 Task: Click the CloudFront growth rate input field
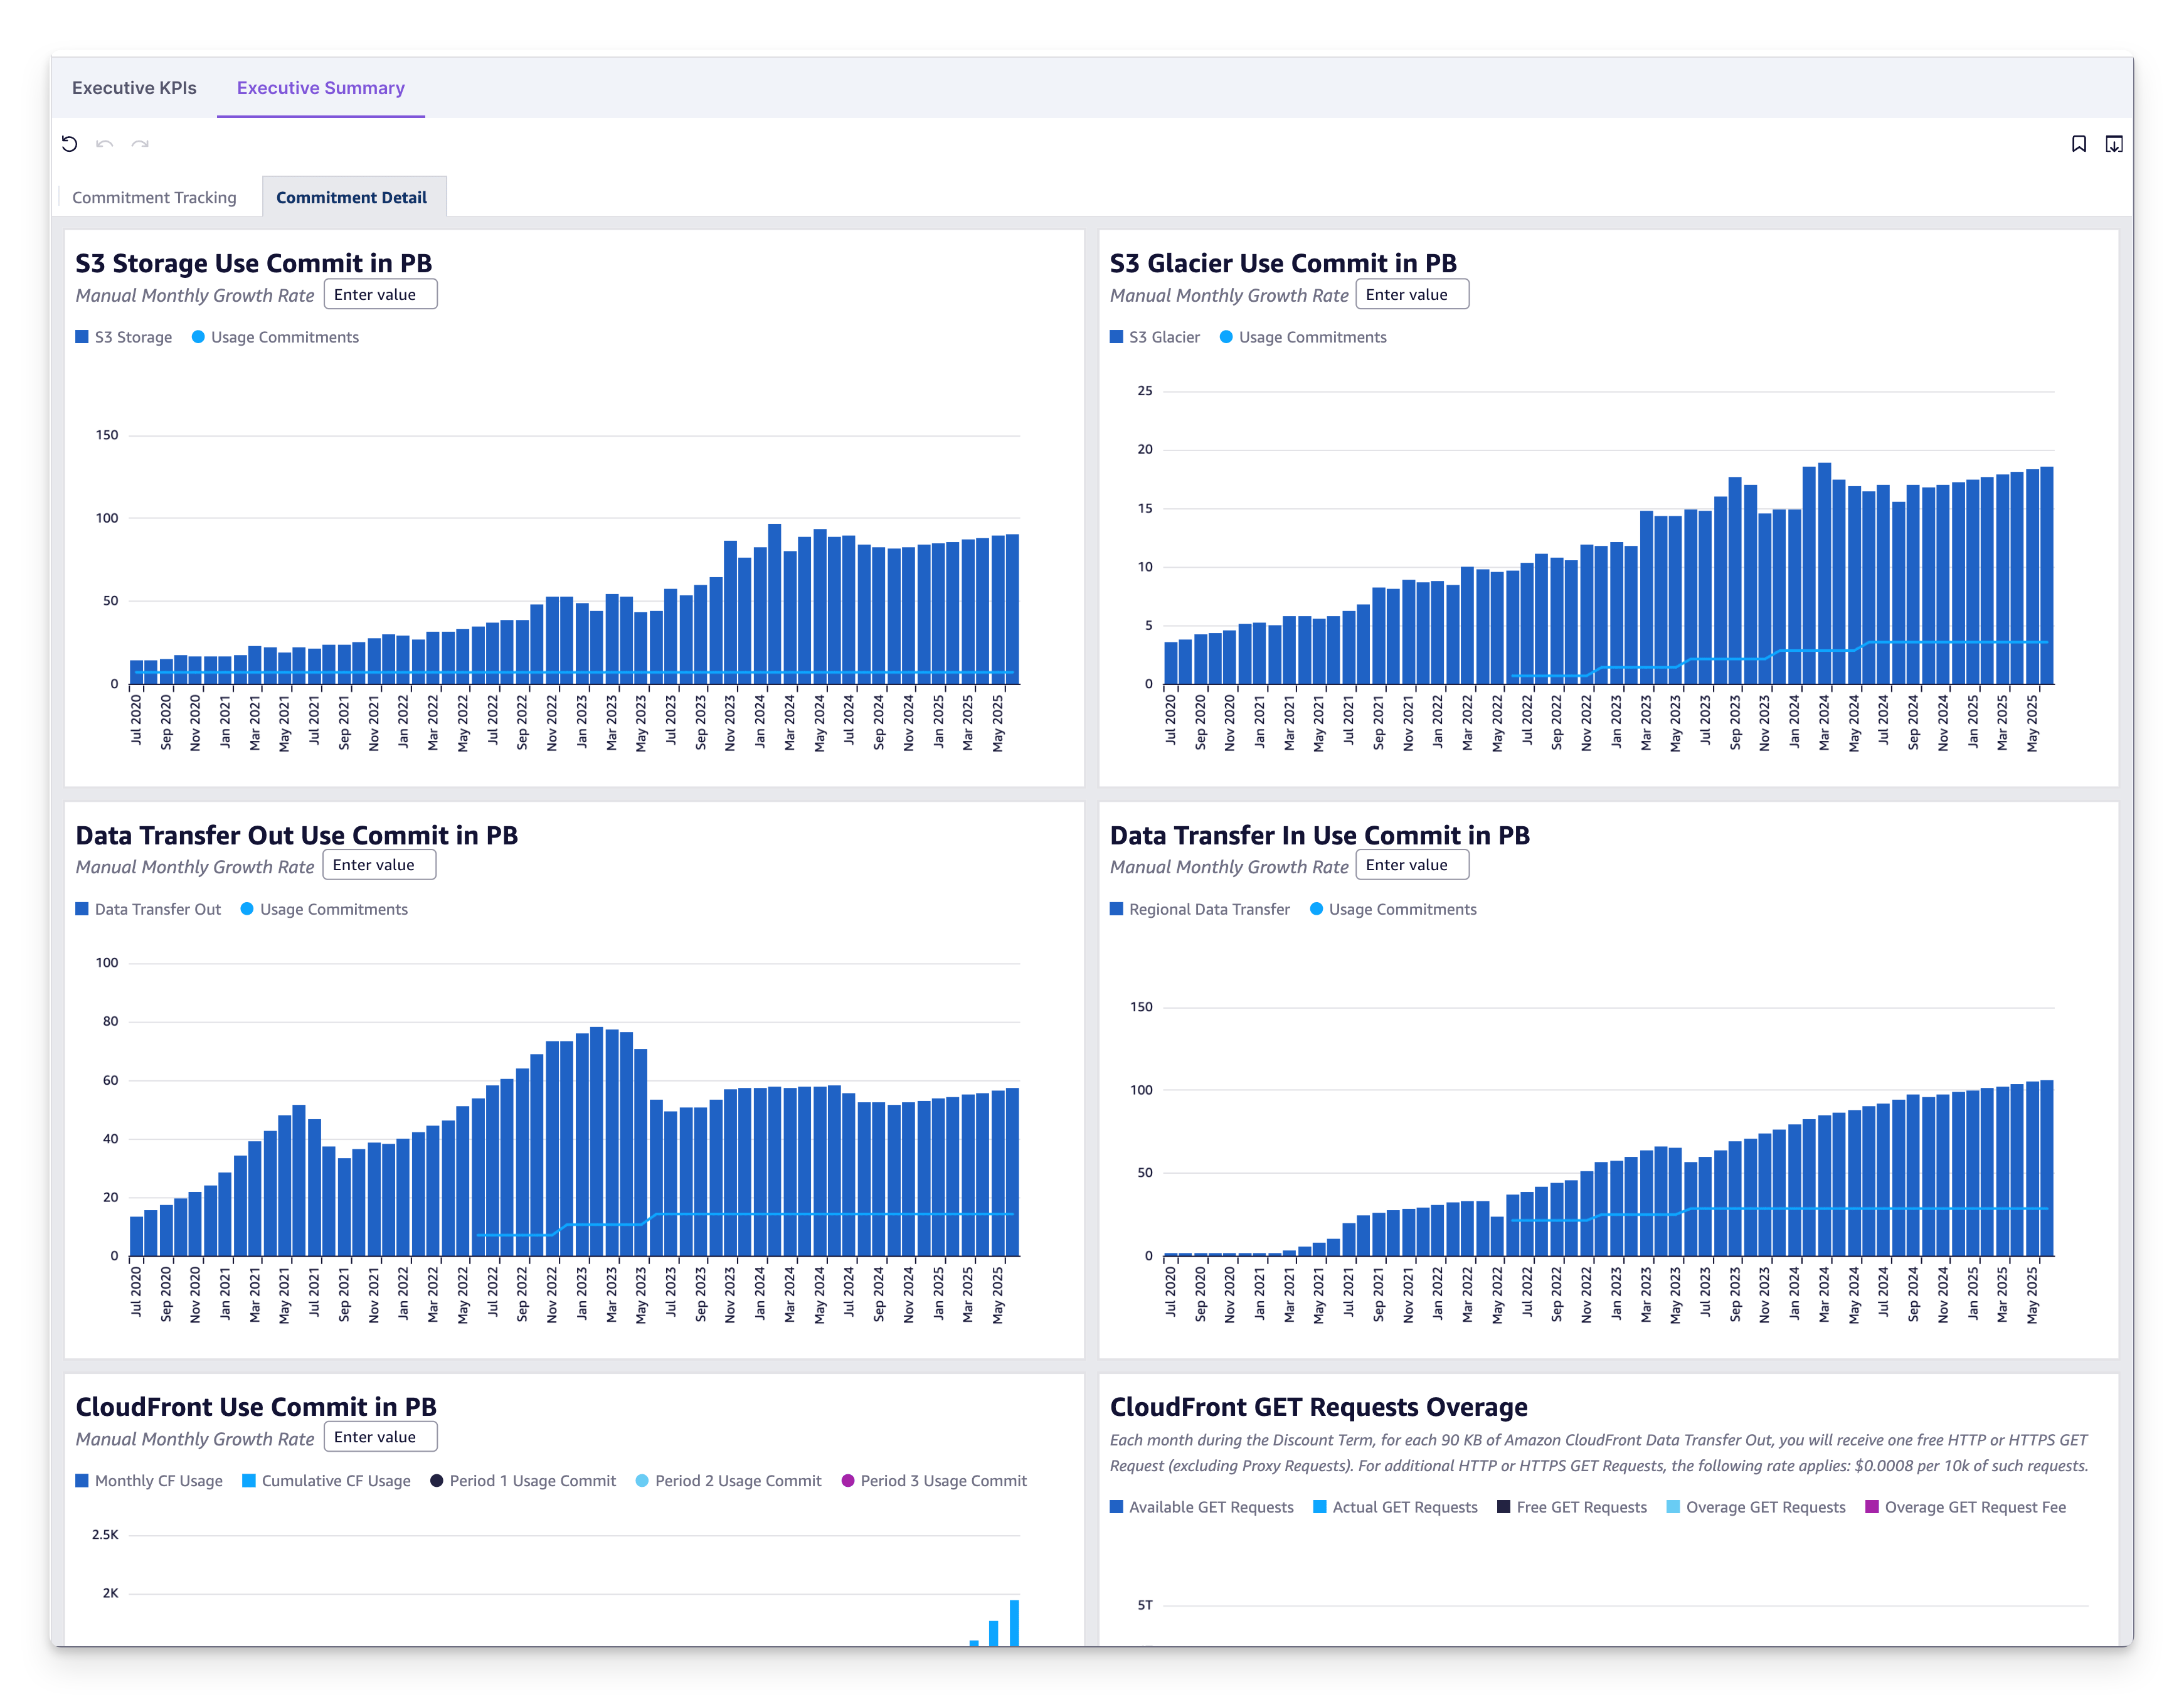click(380, 1437)
